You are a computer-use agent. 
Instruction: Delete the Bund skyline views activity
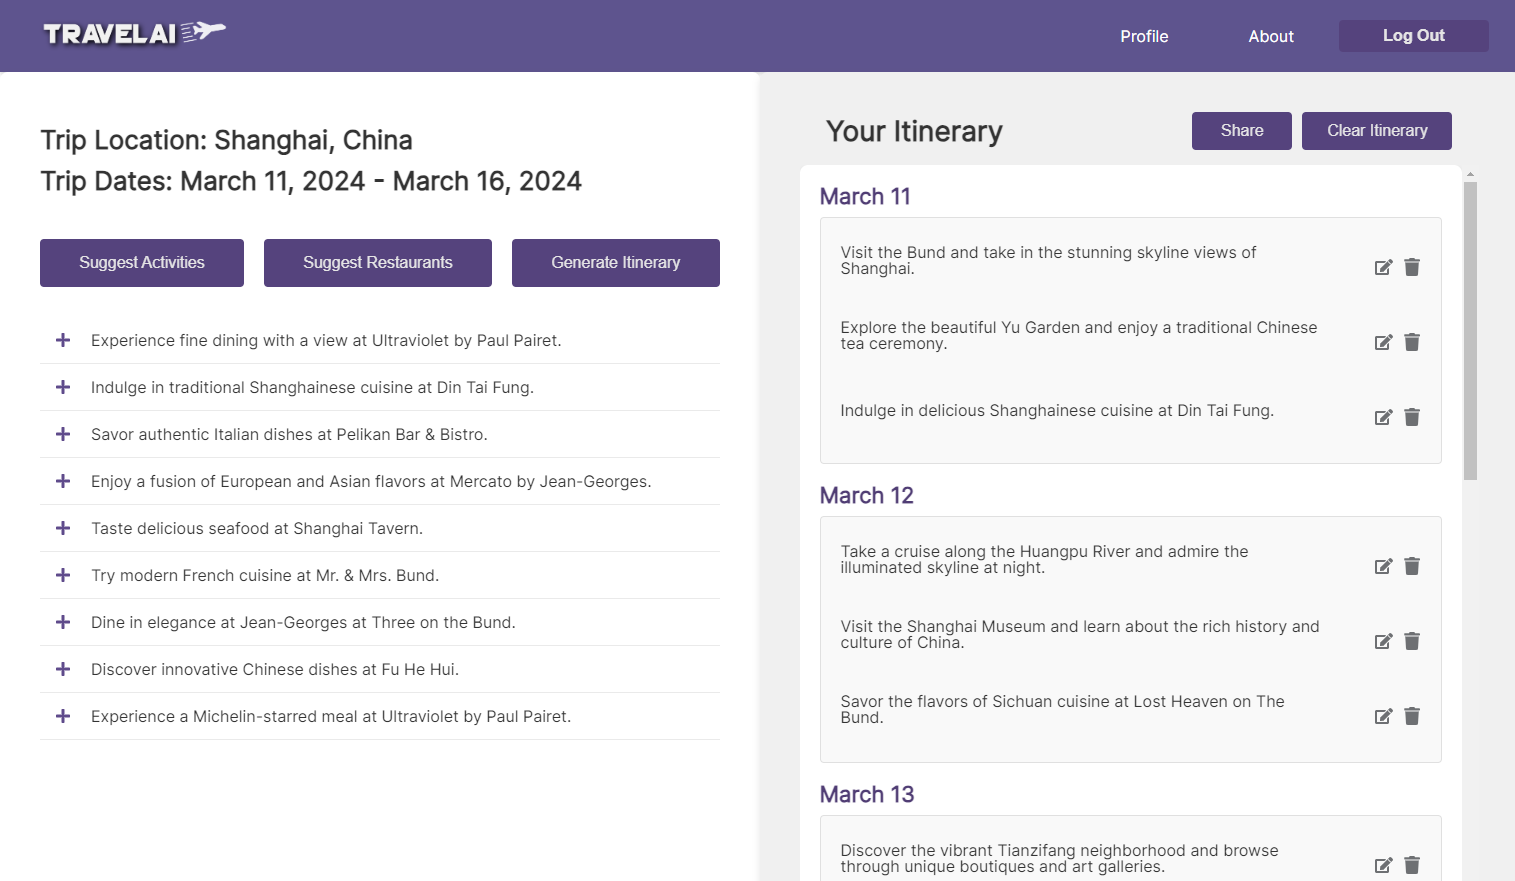tap(1412, 267)
